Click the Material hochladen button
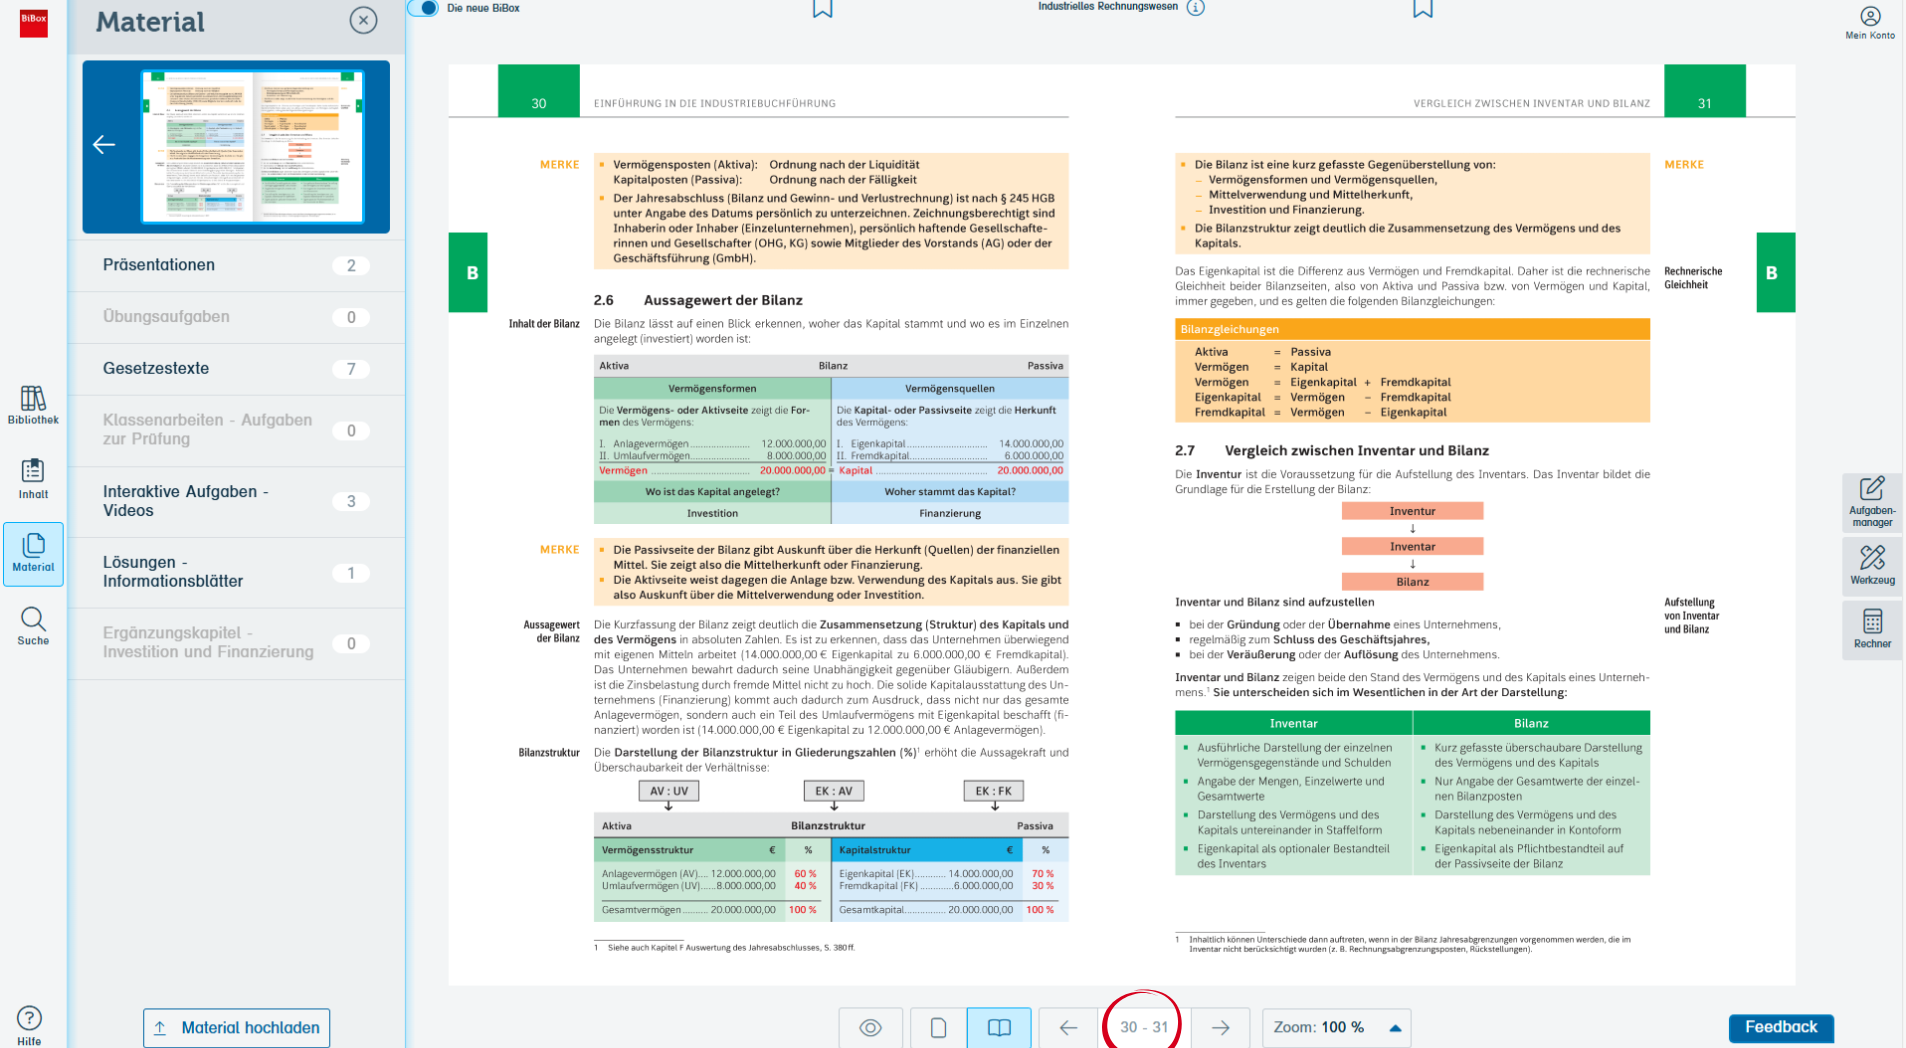The image size is (1906, 1048). click(236, 1027)
